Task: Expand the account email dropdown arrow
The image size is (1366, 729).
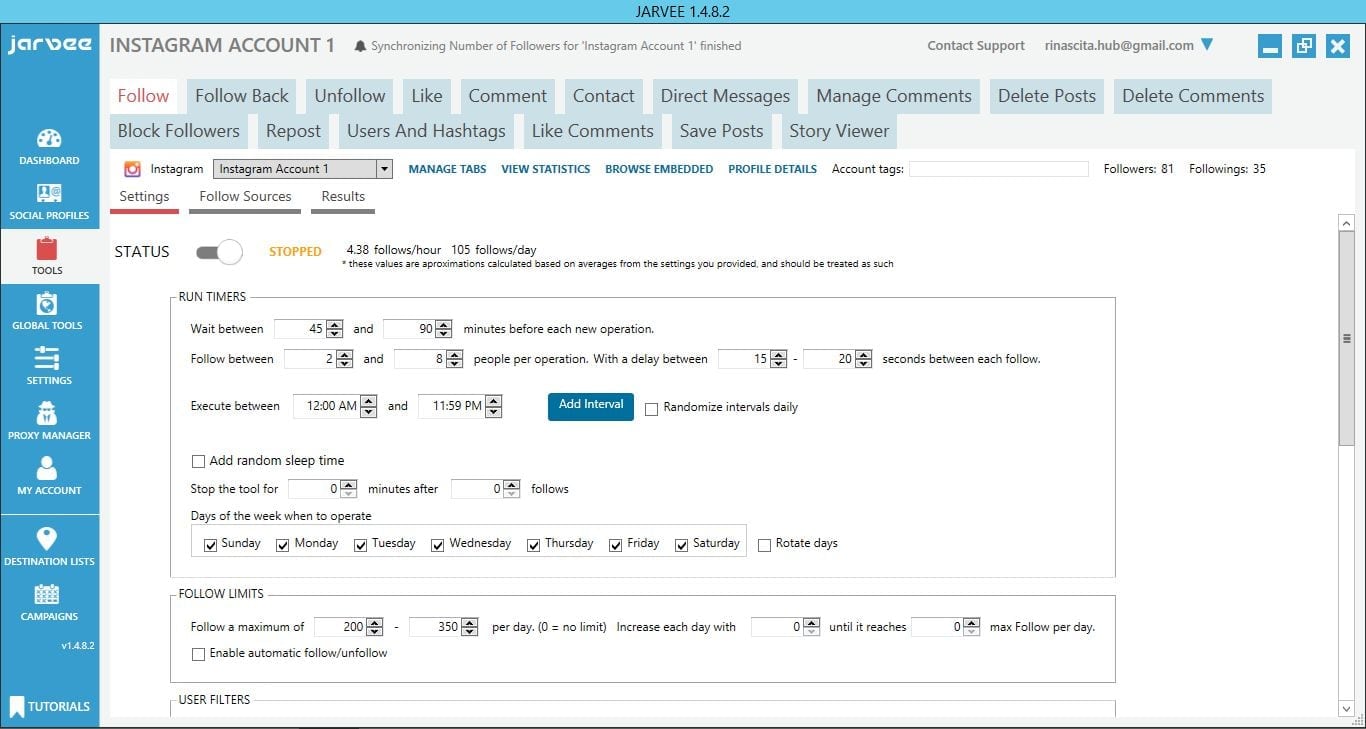Action: pos(1206,45)
